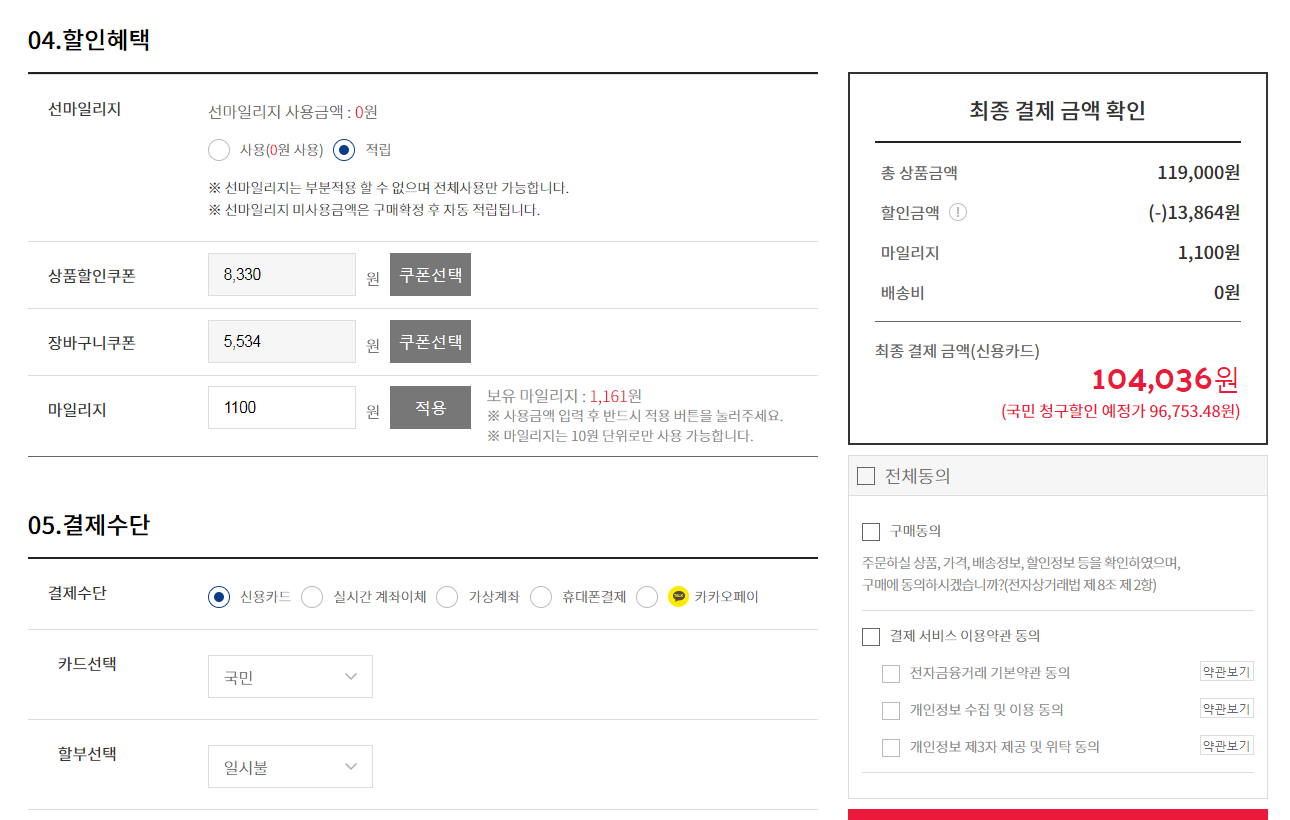Click the 마일리지 amount input field

coord(282,408)
